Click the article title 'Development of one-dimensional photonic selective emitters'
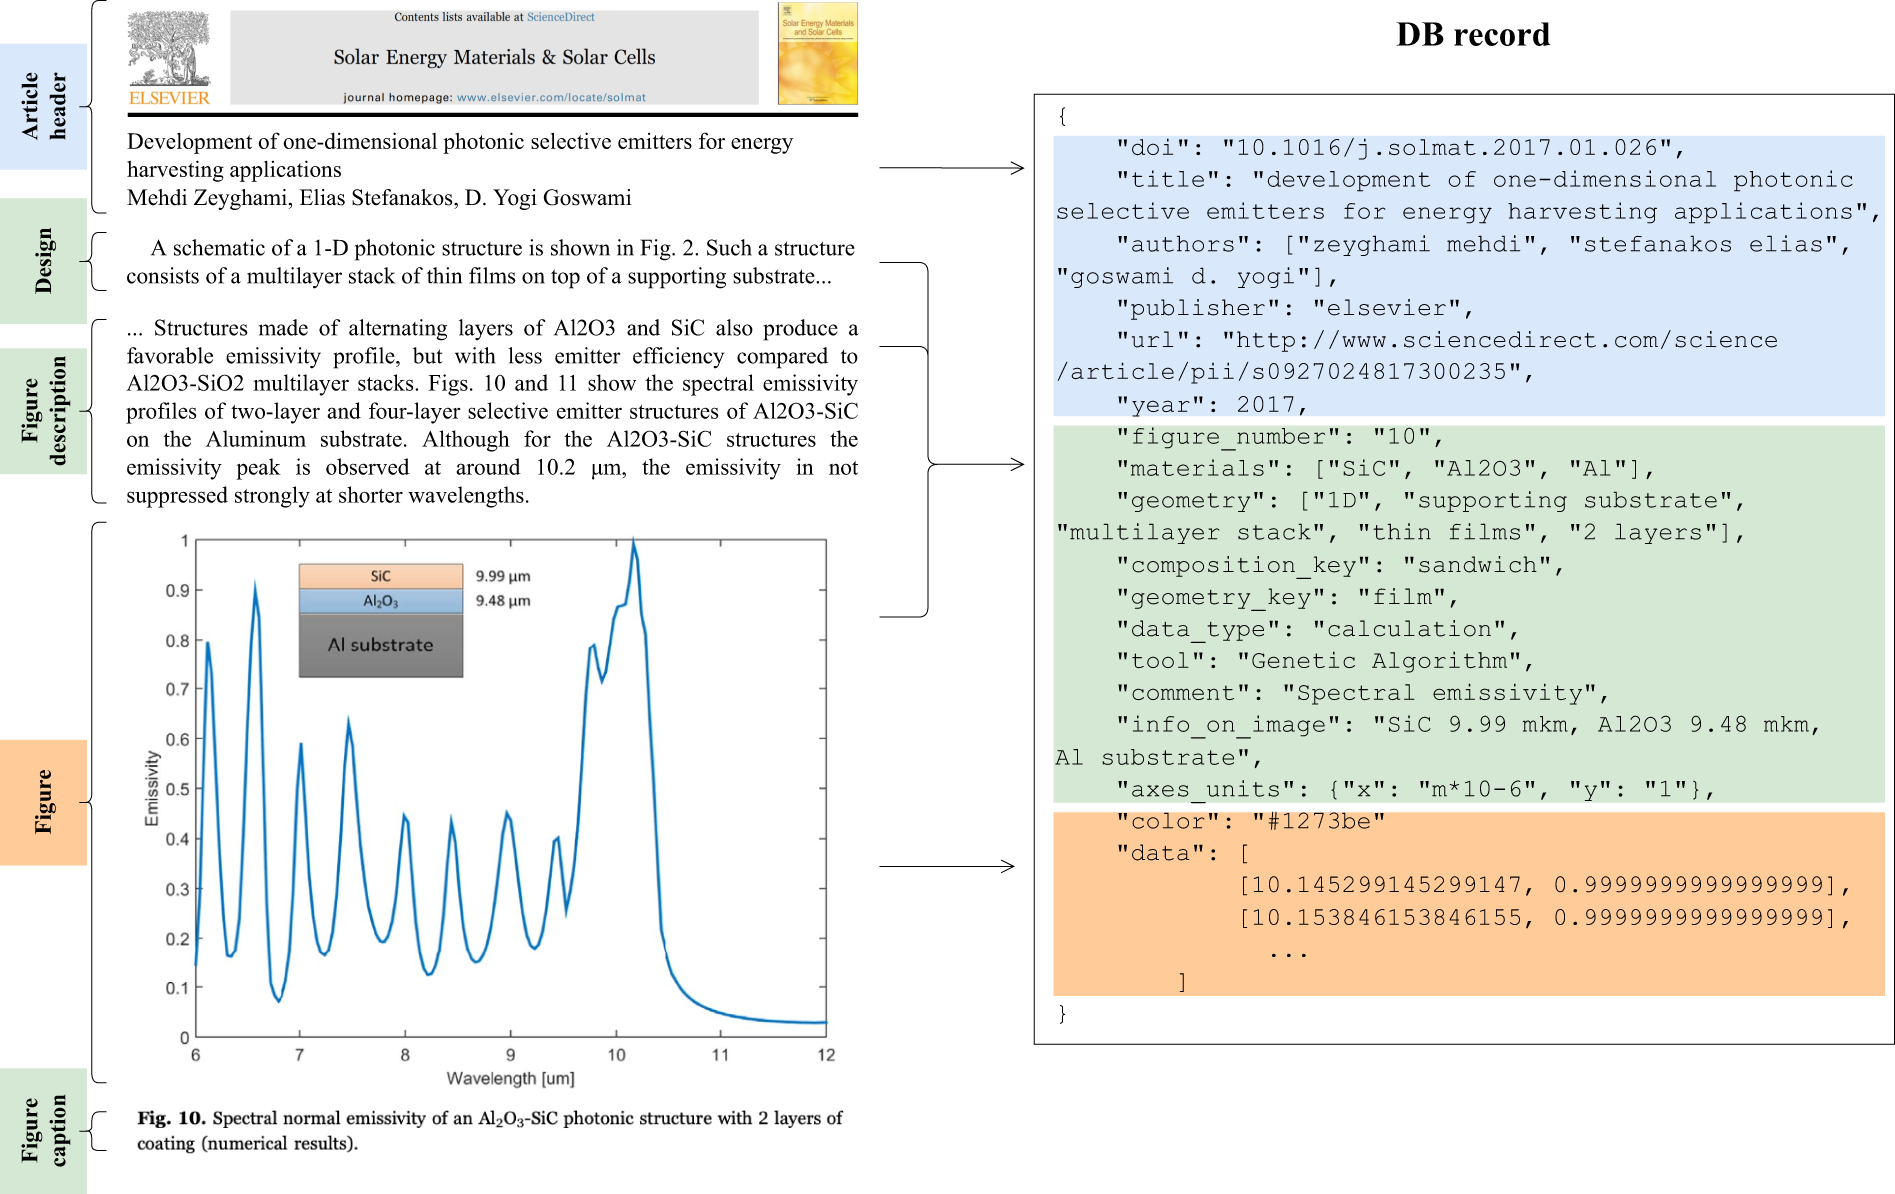Viewport: 1895px width, 1194px height. (x=460, y=155)
